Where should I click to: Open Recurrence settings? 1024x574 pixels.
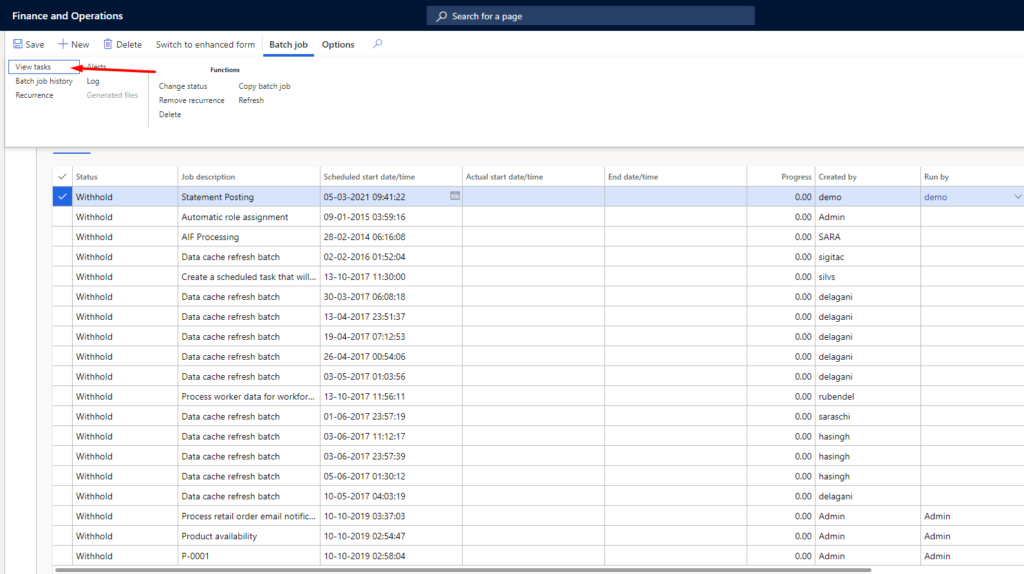click(x=34, y=95)
